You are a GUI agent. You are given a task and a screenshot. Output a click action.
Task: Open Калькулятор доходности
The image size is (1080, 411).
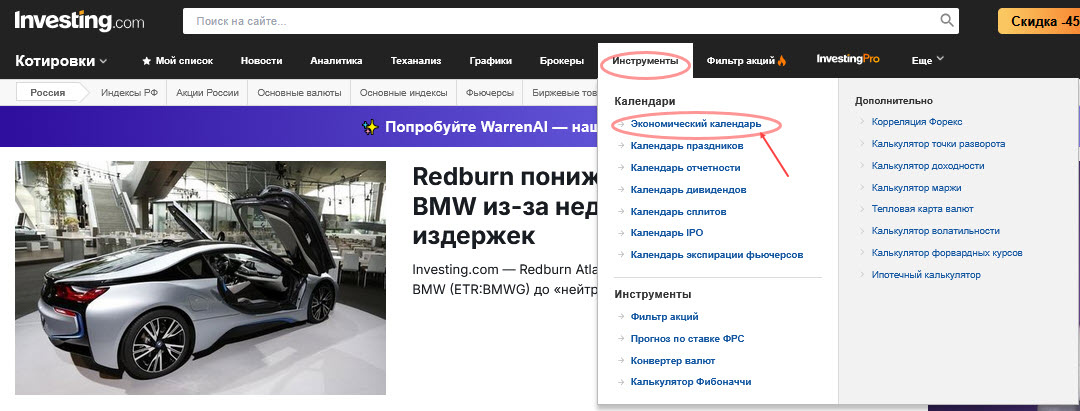(928, 166)
